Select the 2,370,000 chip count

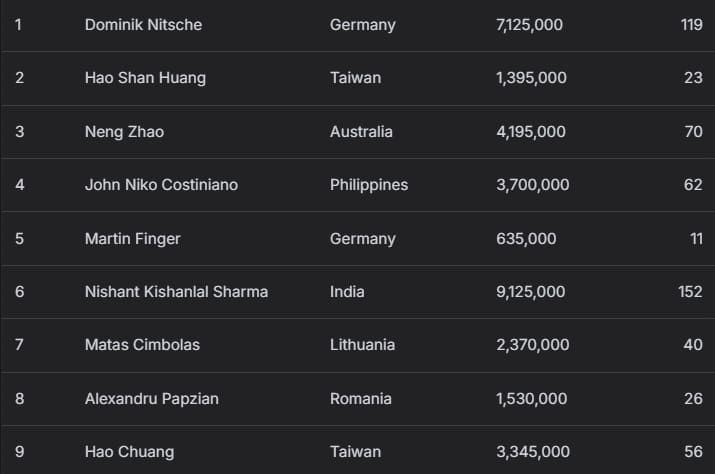click(x=532, y=345)
